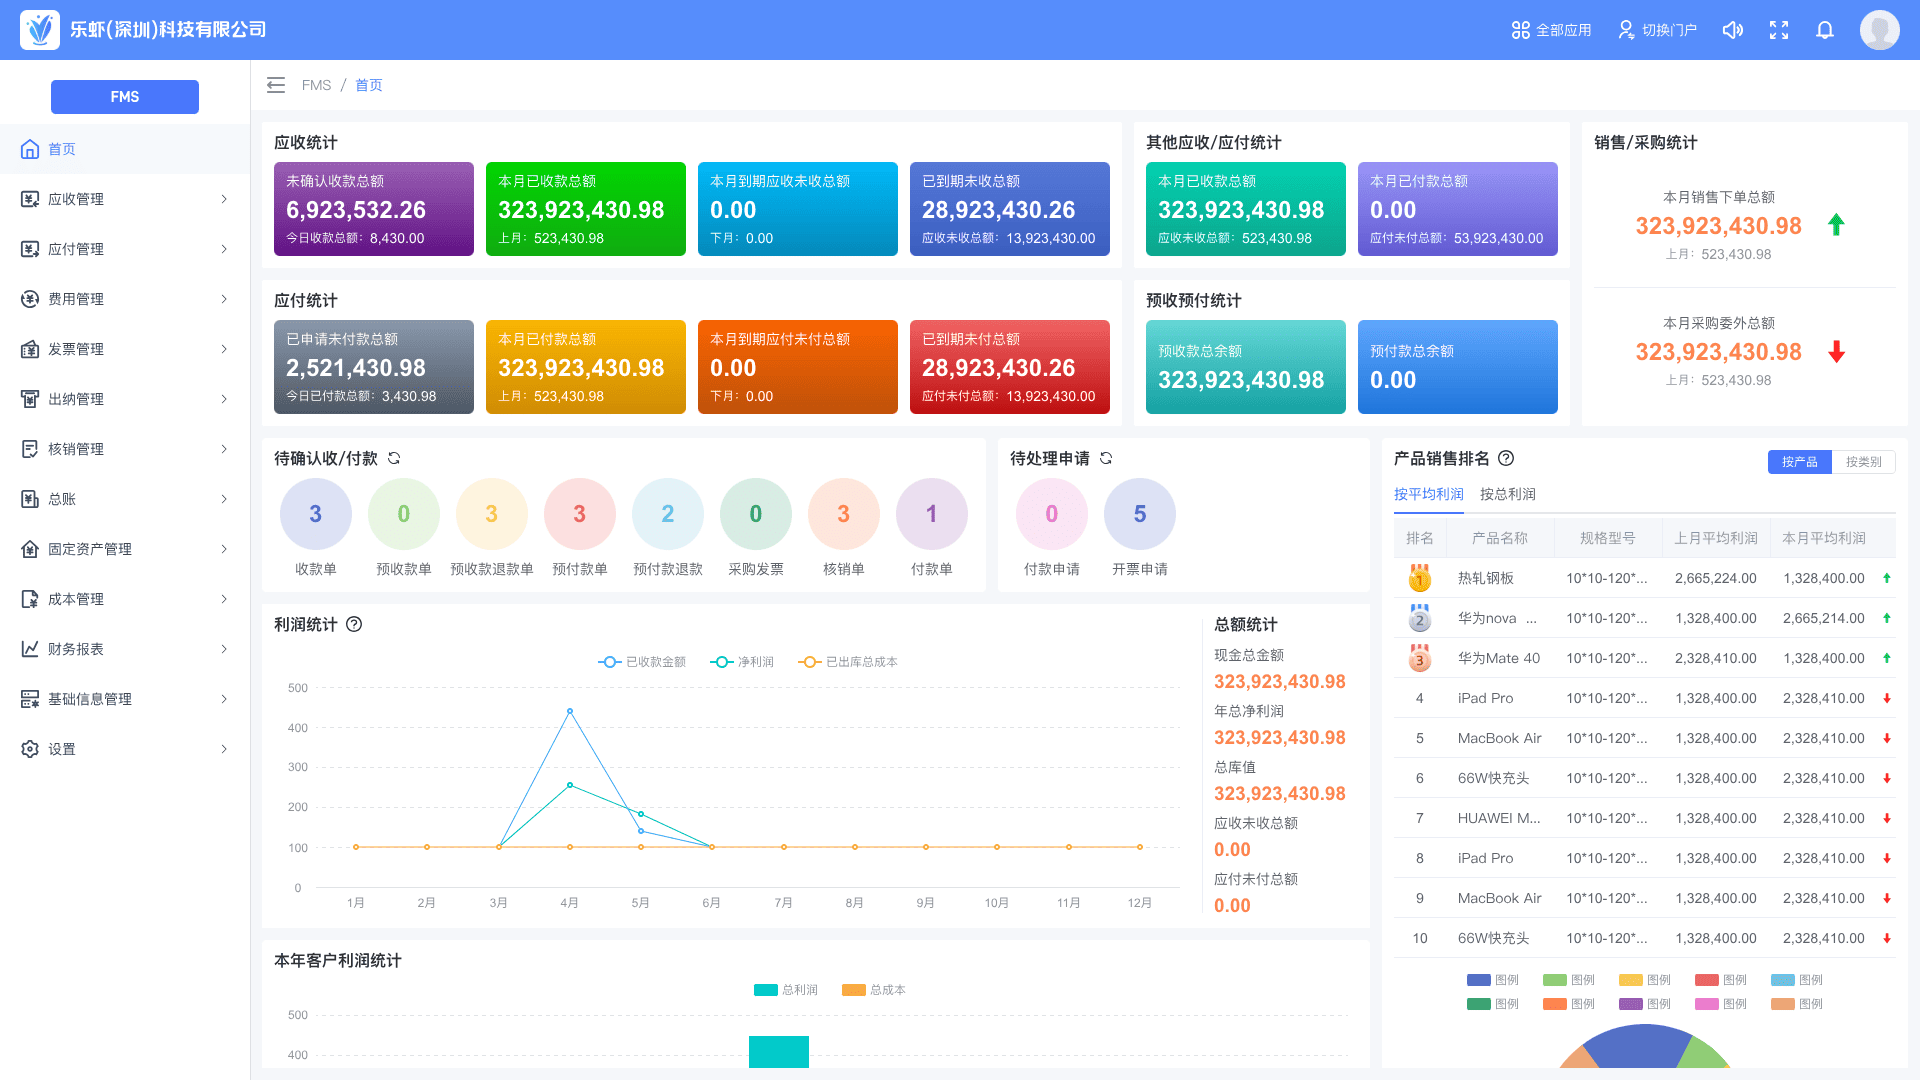This screenshot has width=1920, height=1080.
Task: Expand the 发票管理 sidebar menu
Action: (x=125, y=349)
